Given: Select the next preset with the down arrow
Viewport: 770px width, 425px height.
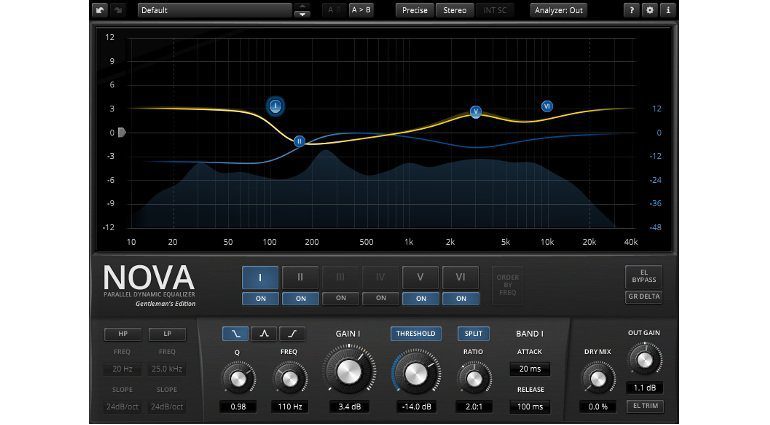Looking at the screenshot, I should click(x=302, y=14).
